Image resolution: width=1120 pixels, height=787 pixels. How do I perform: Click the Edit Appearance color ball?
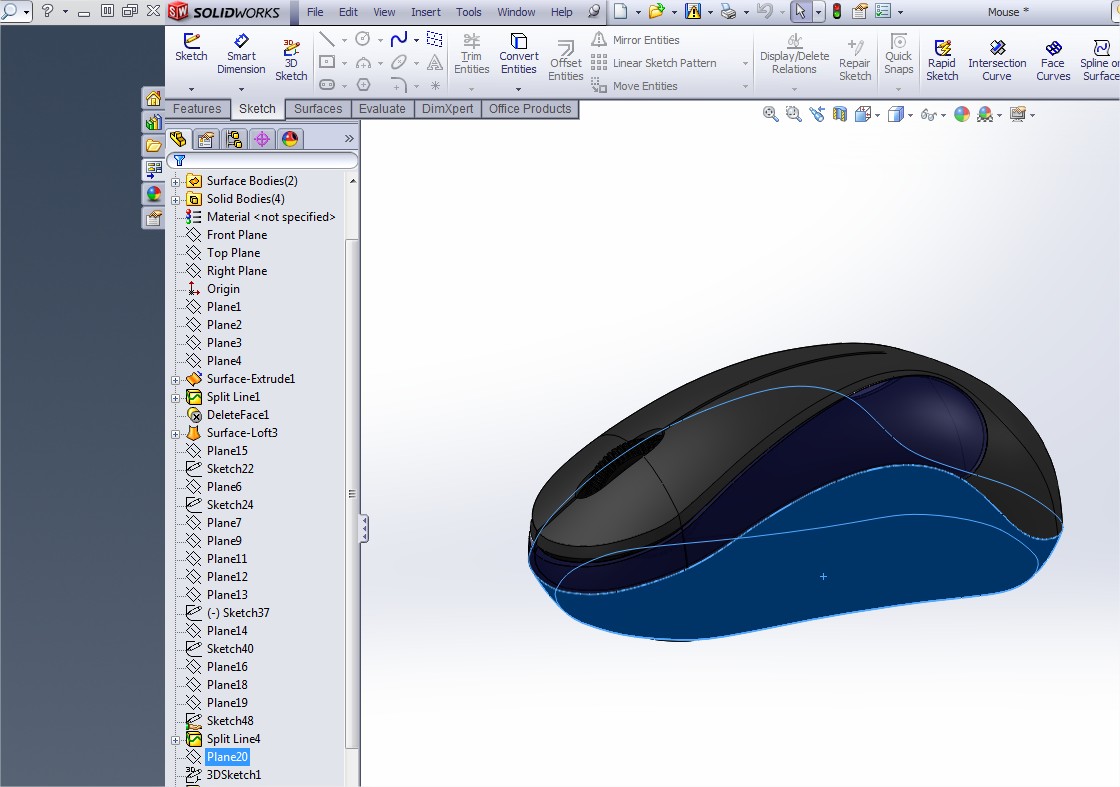tap(962, 114)
